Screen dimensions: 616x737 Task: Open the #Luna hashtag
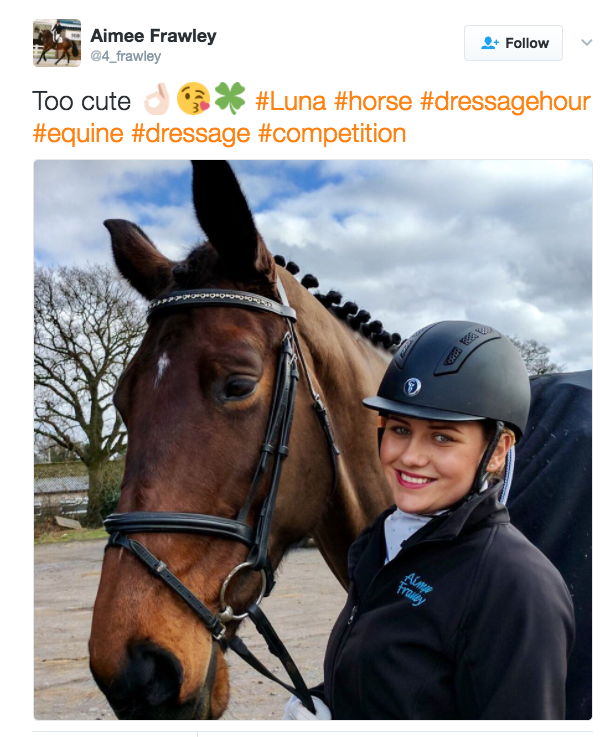[290, 101]
